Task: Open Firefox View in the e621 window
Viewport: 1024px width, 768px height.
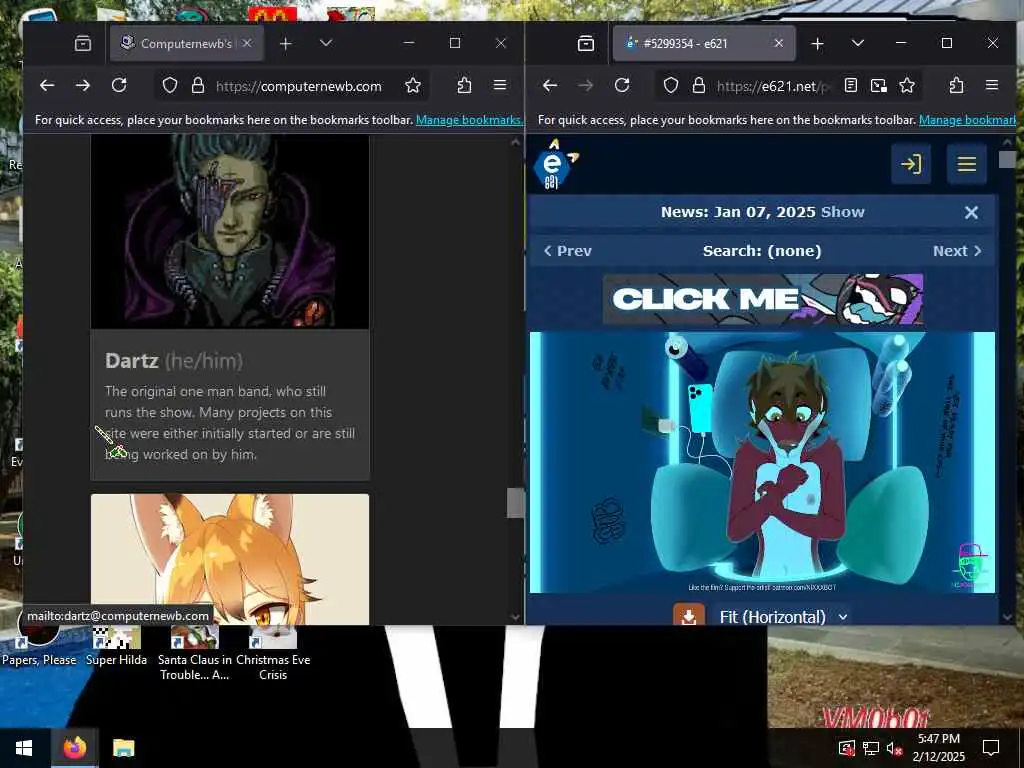Action: (x=586, y=44)
